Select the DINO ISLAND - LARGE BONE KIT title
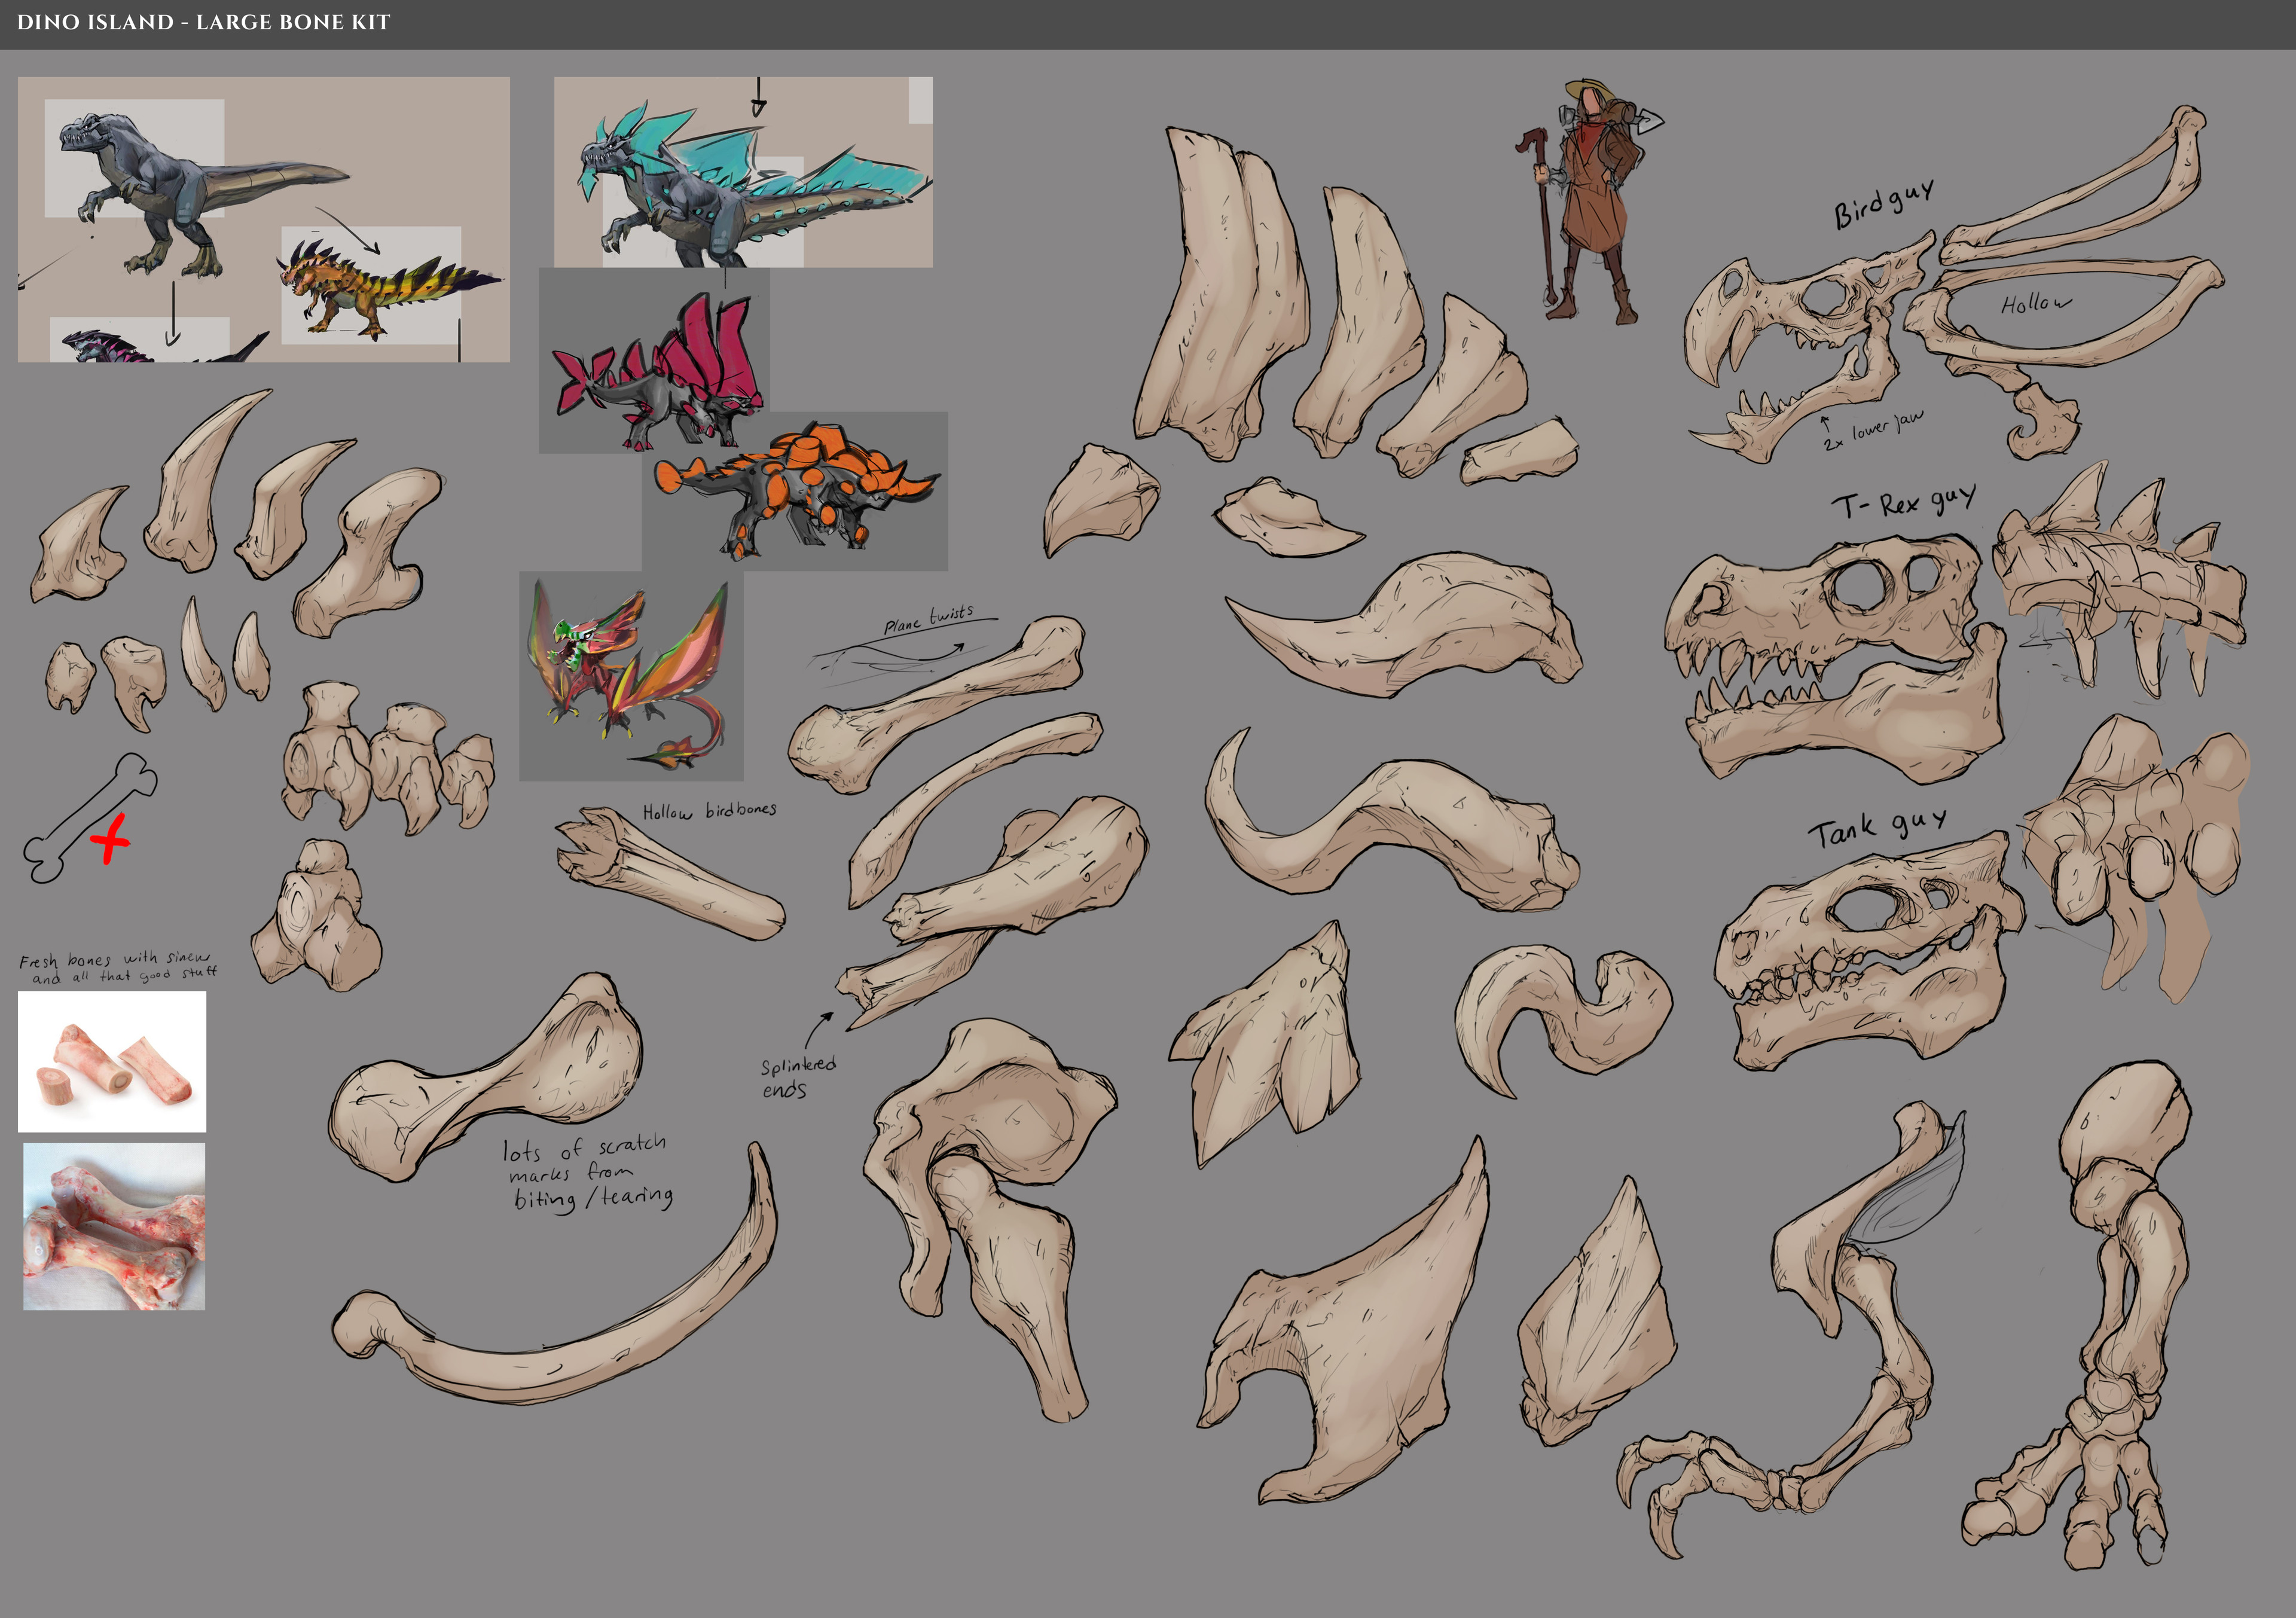The width and height of the screenshot is (2296, 1618). click(x=200, y=20)
